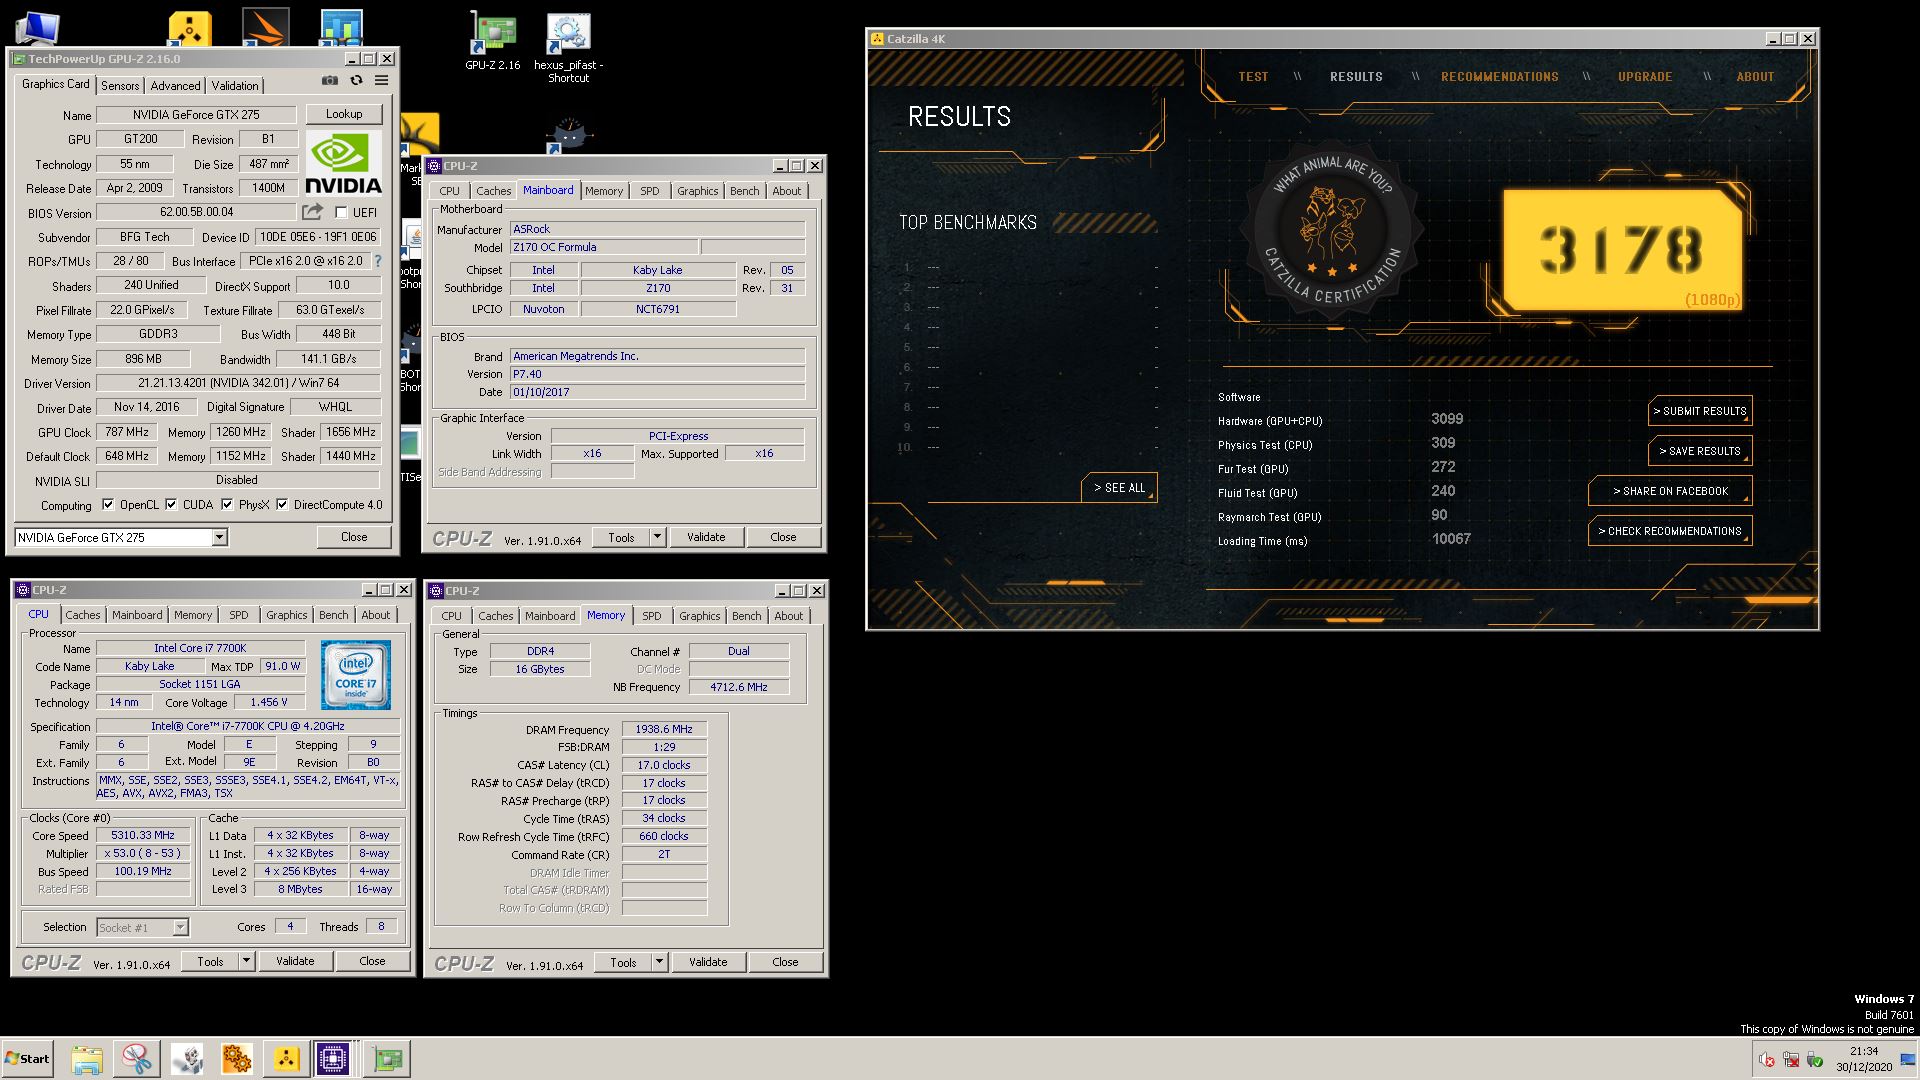Open the Caches tab in CPU-Z CPU window

click(x=83, y=615)
